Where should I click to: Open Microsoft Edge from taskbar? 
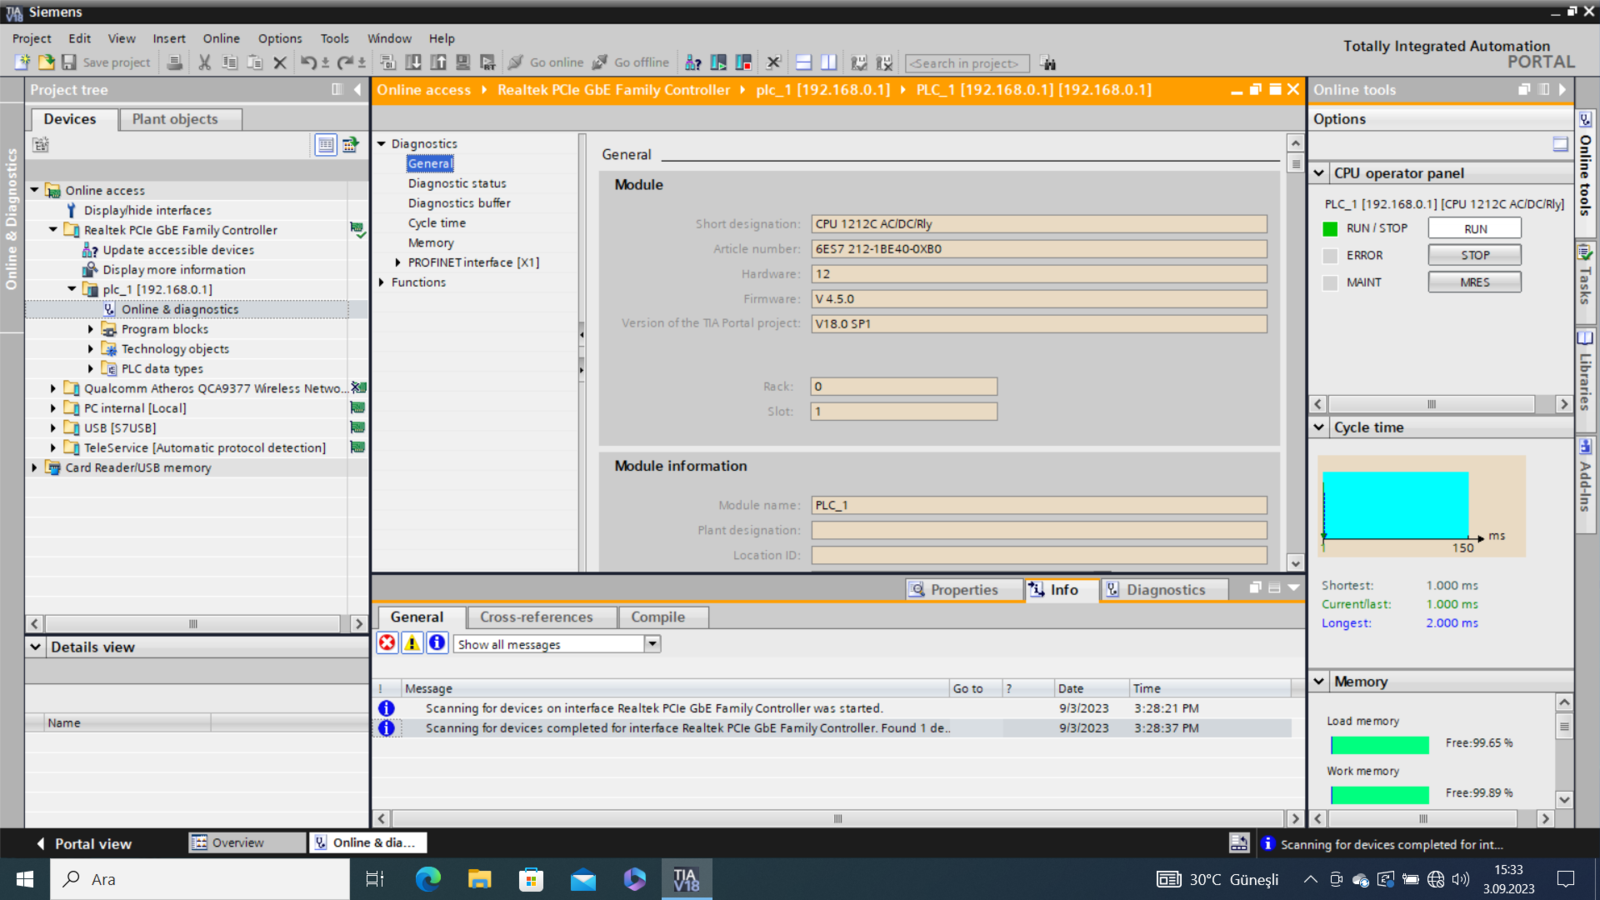[x=428, y=879]
